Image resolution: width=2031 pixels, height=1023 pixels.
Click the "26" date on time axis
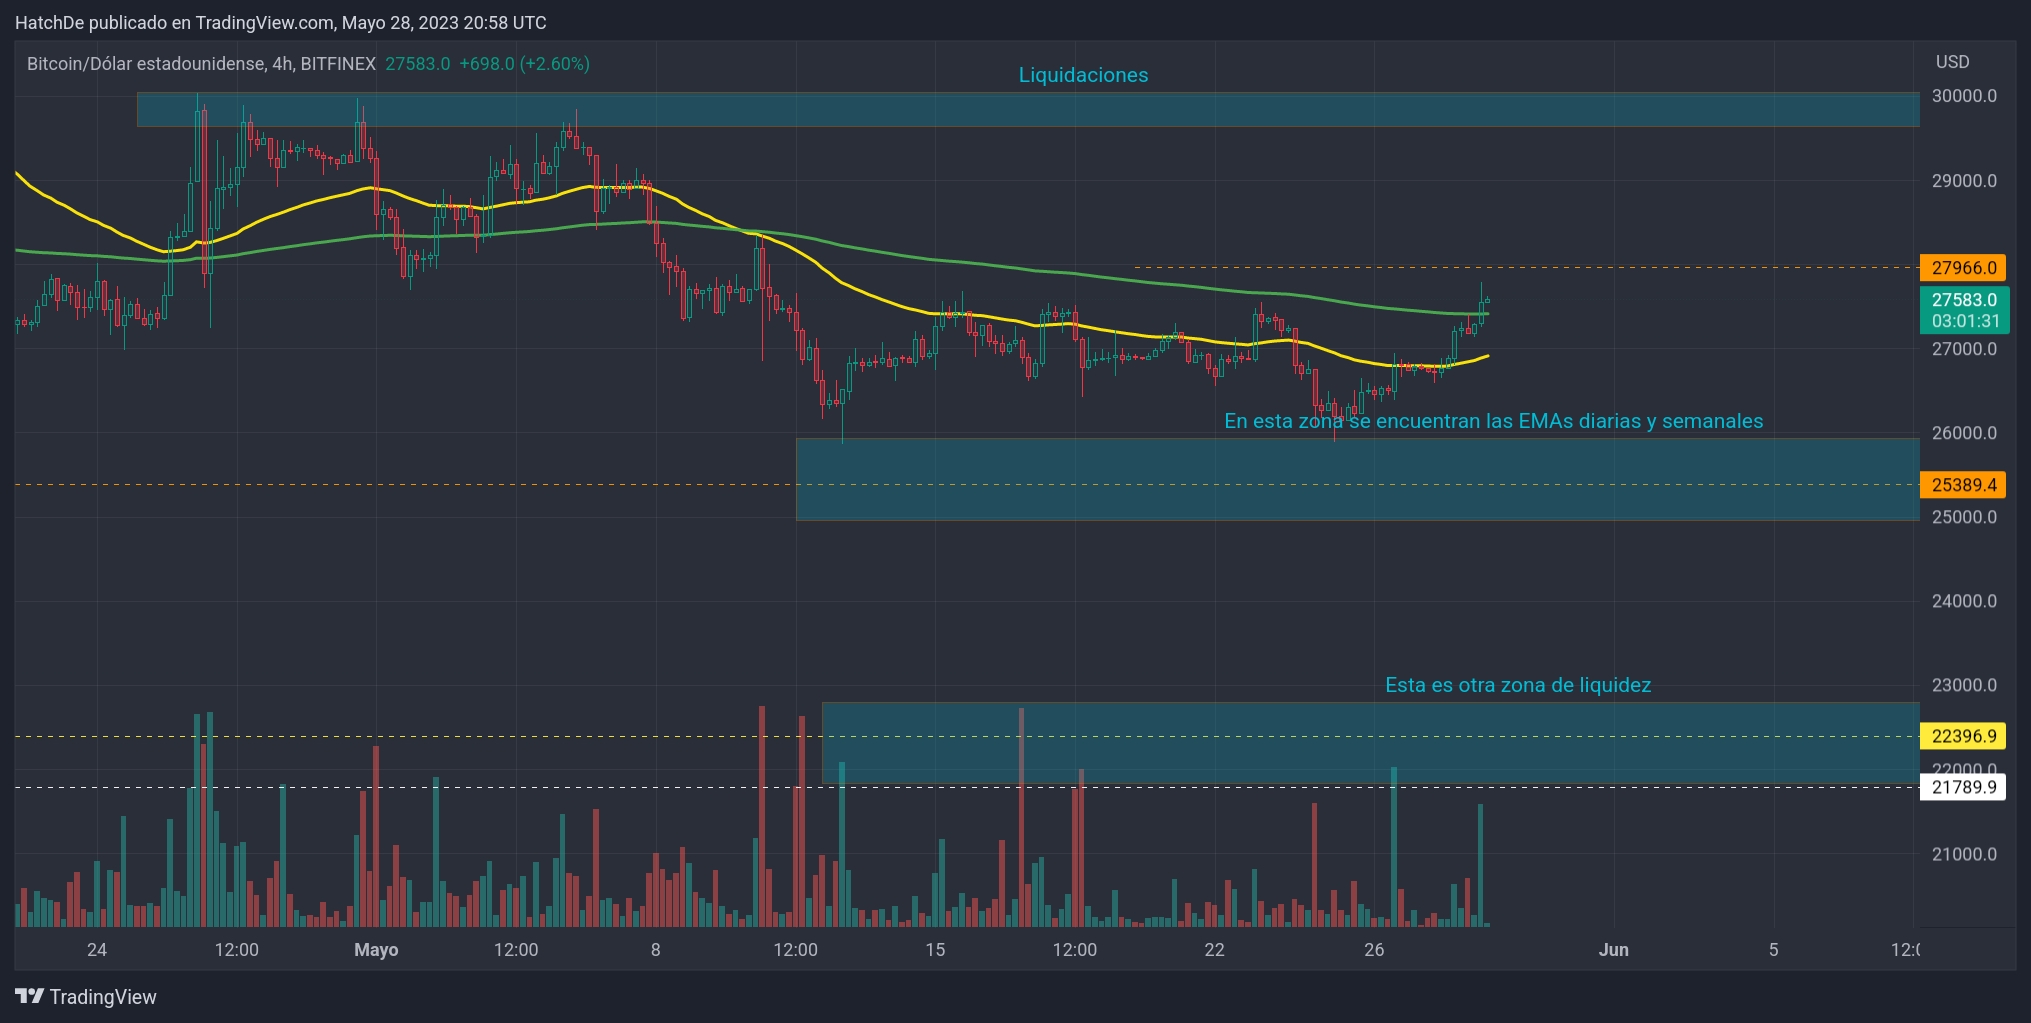pos(1374,950)
